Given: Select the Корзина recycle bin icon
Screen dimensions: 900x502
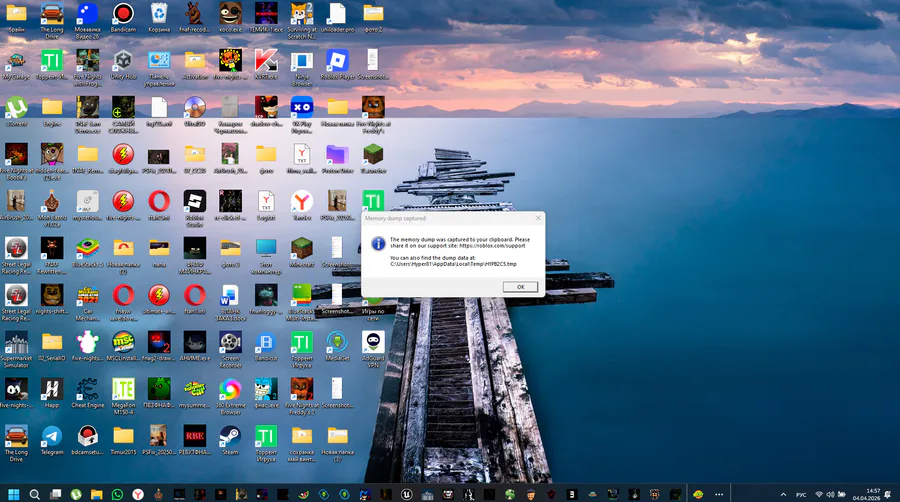Looking at the screenshot, I should tap(159, 18).
